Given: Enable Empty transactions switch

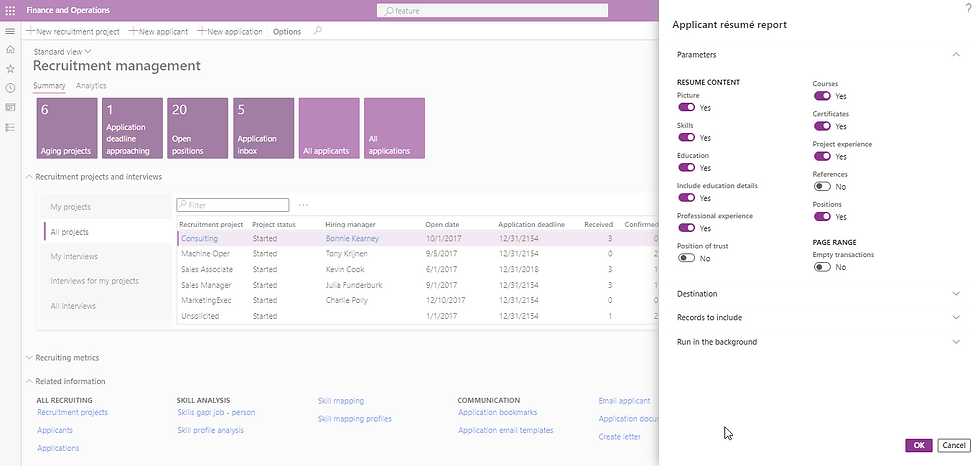Looking at the screenshot, I should tap(822, 267).
